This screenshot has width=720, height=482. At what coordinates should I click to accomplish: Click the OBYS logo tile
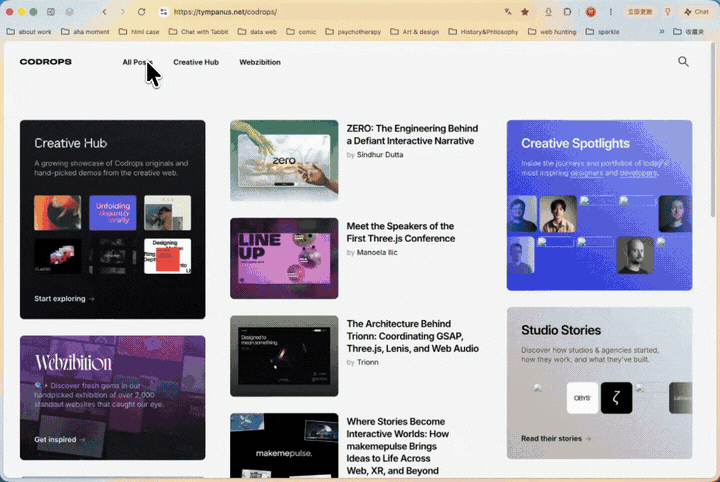582,398
